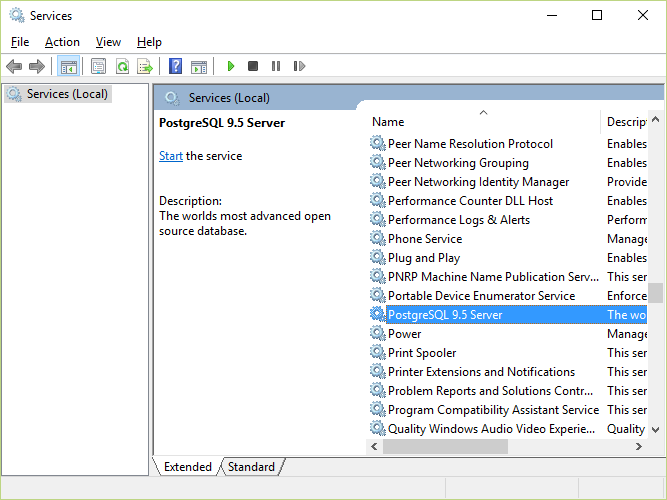Select Problem Reports and Solutions service
Image resolution: width=667 pixels, height=500 pixels.
[508, 390]
